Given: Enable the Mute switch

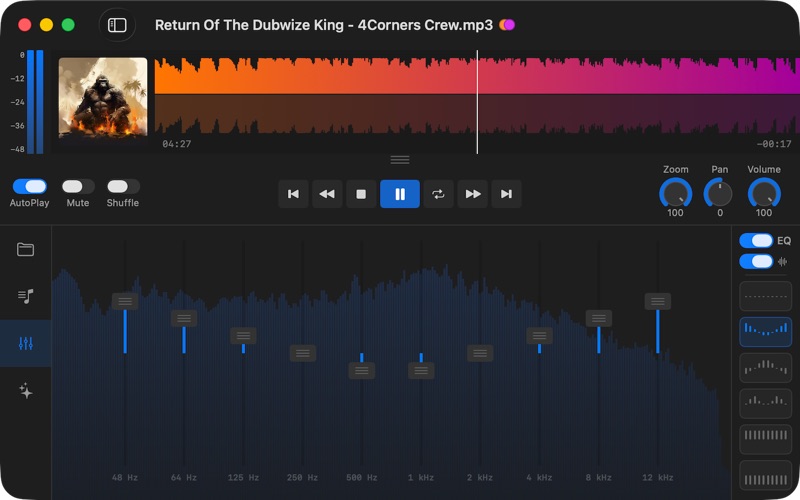Looking at the screenshot, I should click(x=78, y=186).
